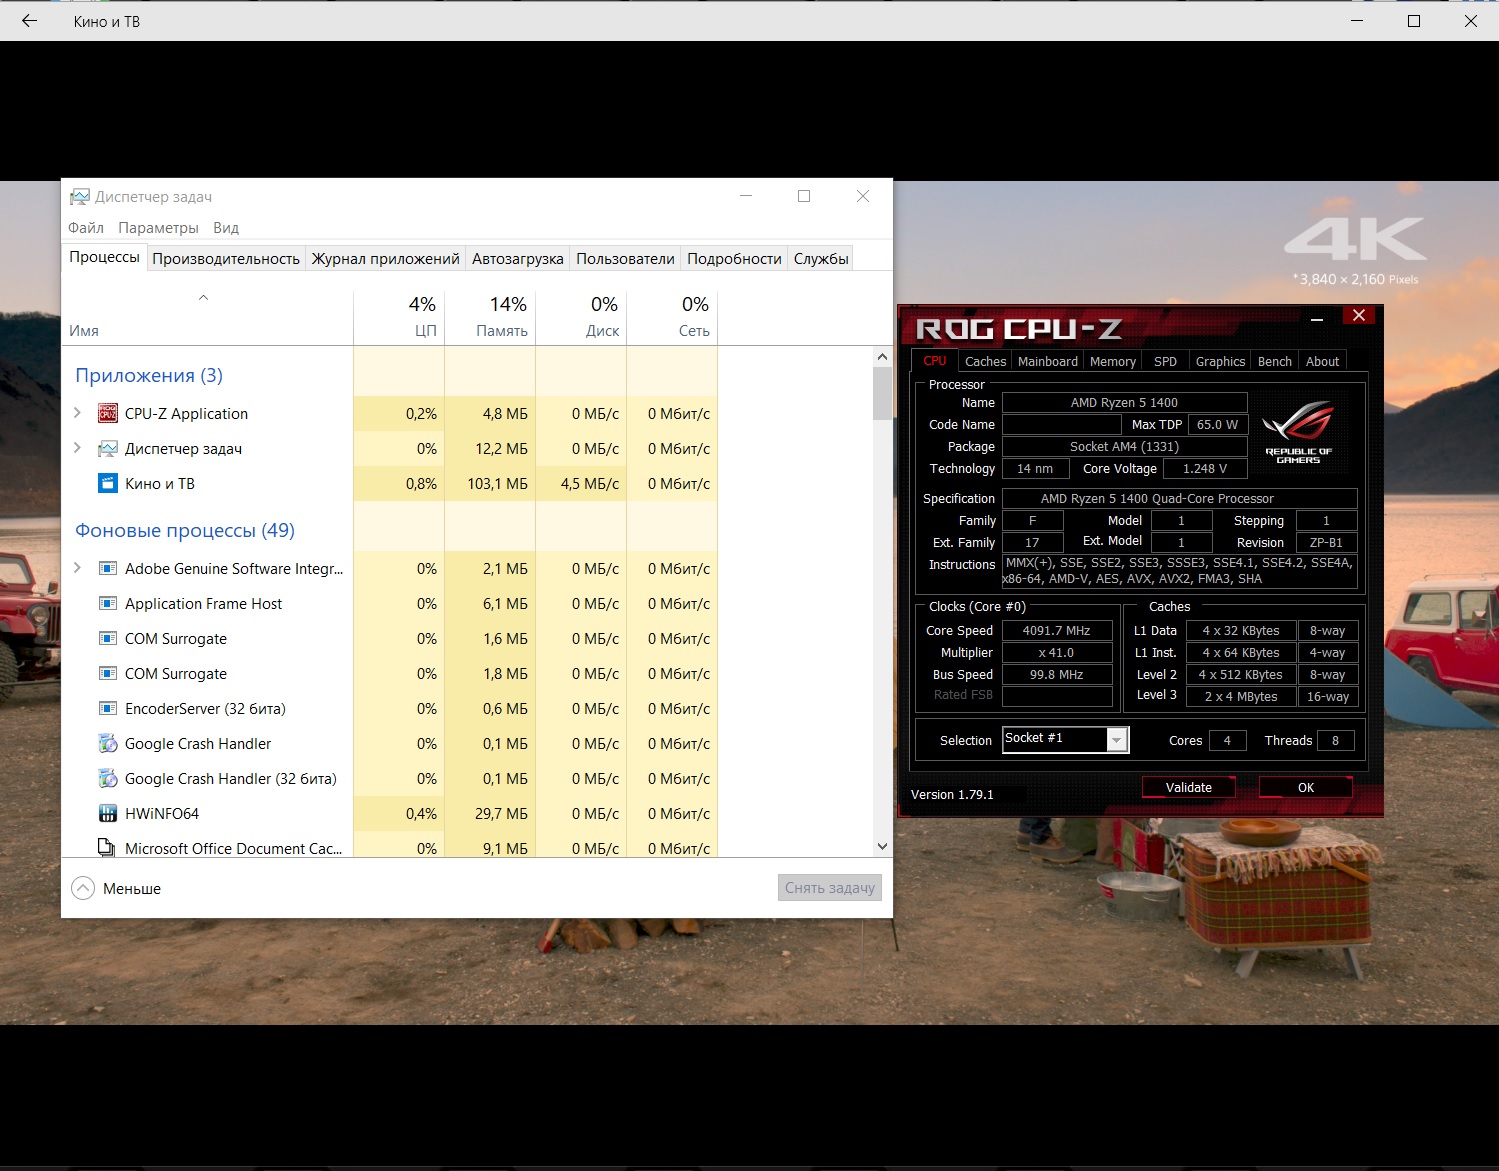Open the Socket #1 selection dropdown
Screen dimensions: 1499x1171
pos(1117,739)
